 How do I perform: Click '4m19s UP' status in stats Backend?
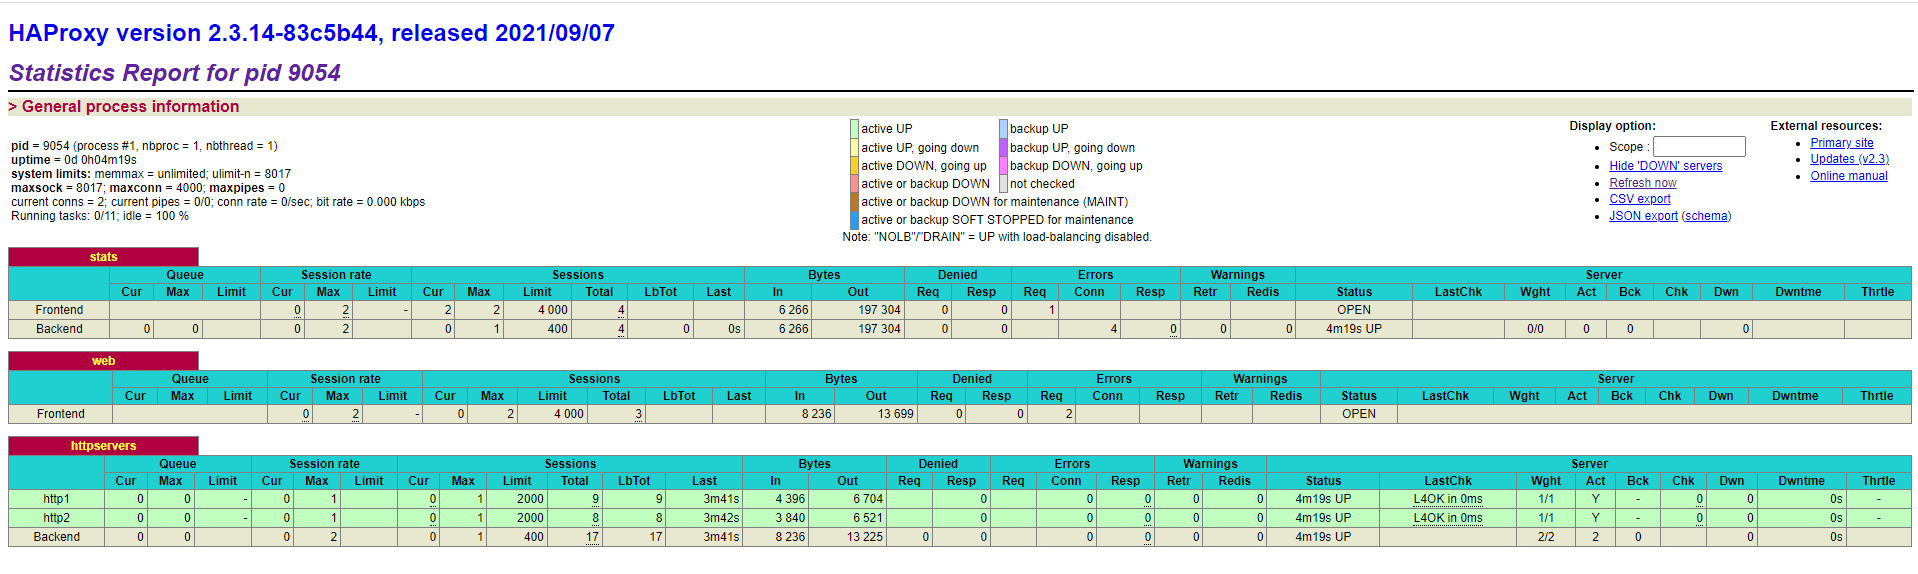click(x=1354, y=329)
